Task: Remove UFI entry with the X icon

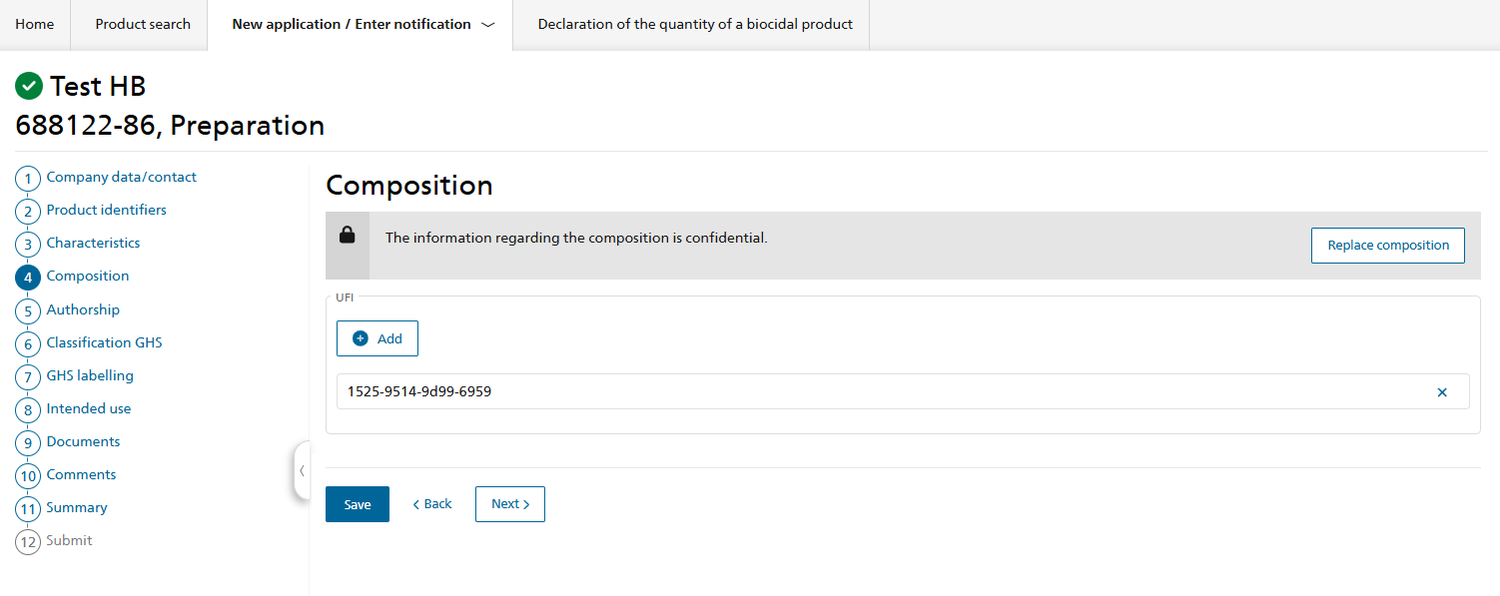Action: (1442, 392)
